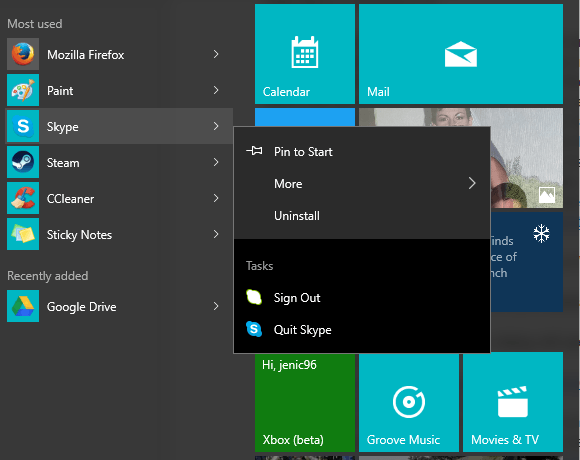Open Sticky Notes icon
This screenshot has height=460, width=580.
(23, 234)
